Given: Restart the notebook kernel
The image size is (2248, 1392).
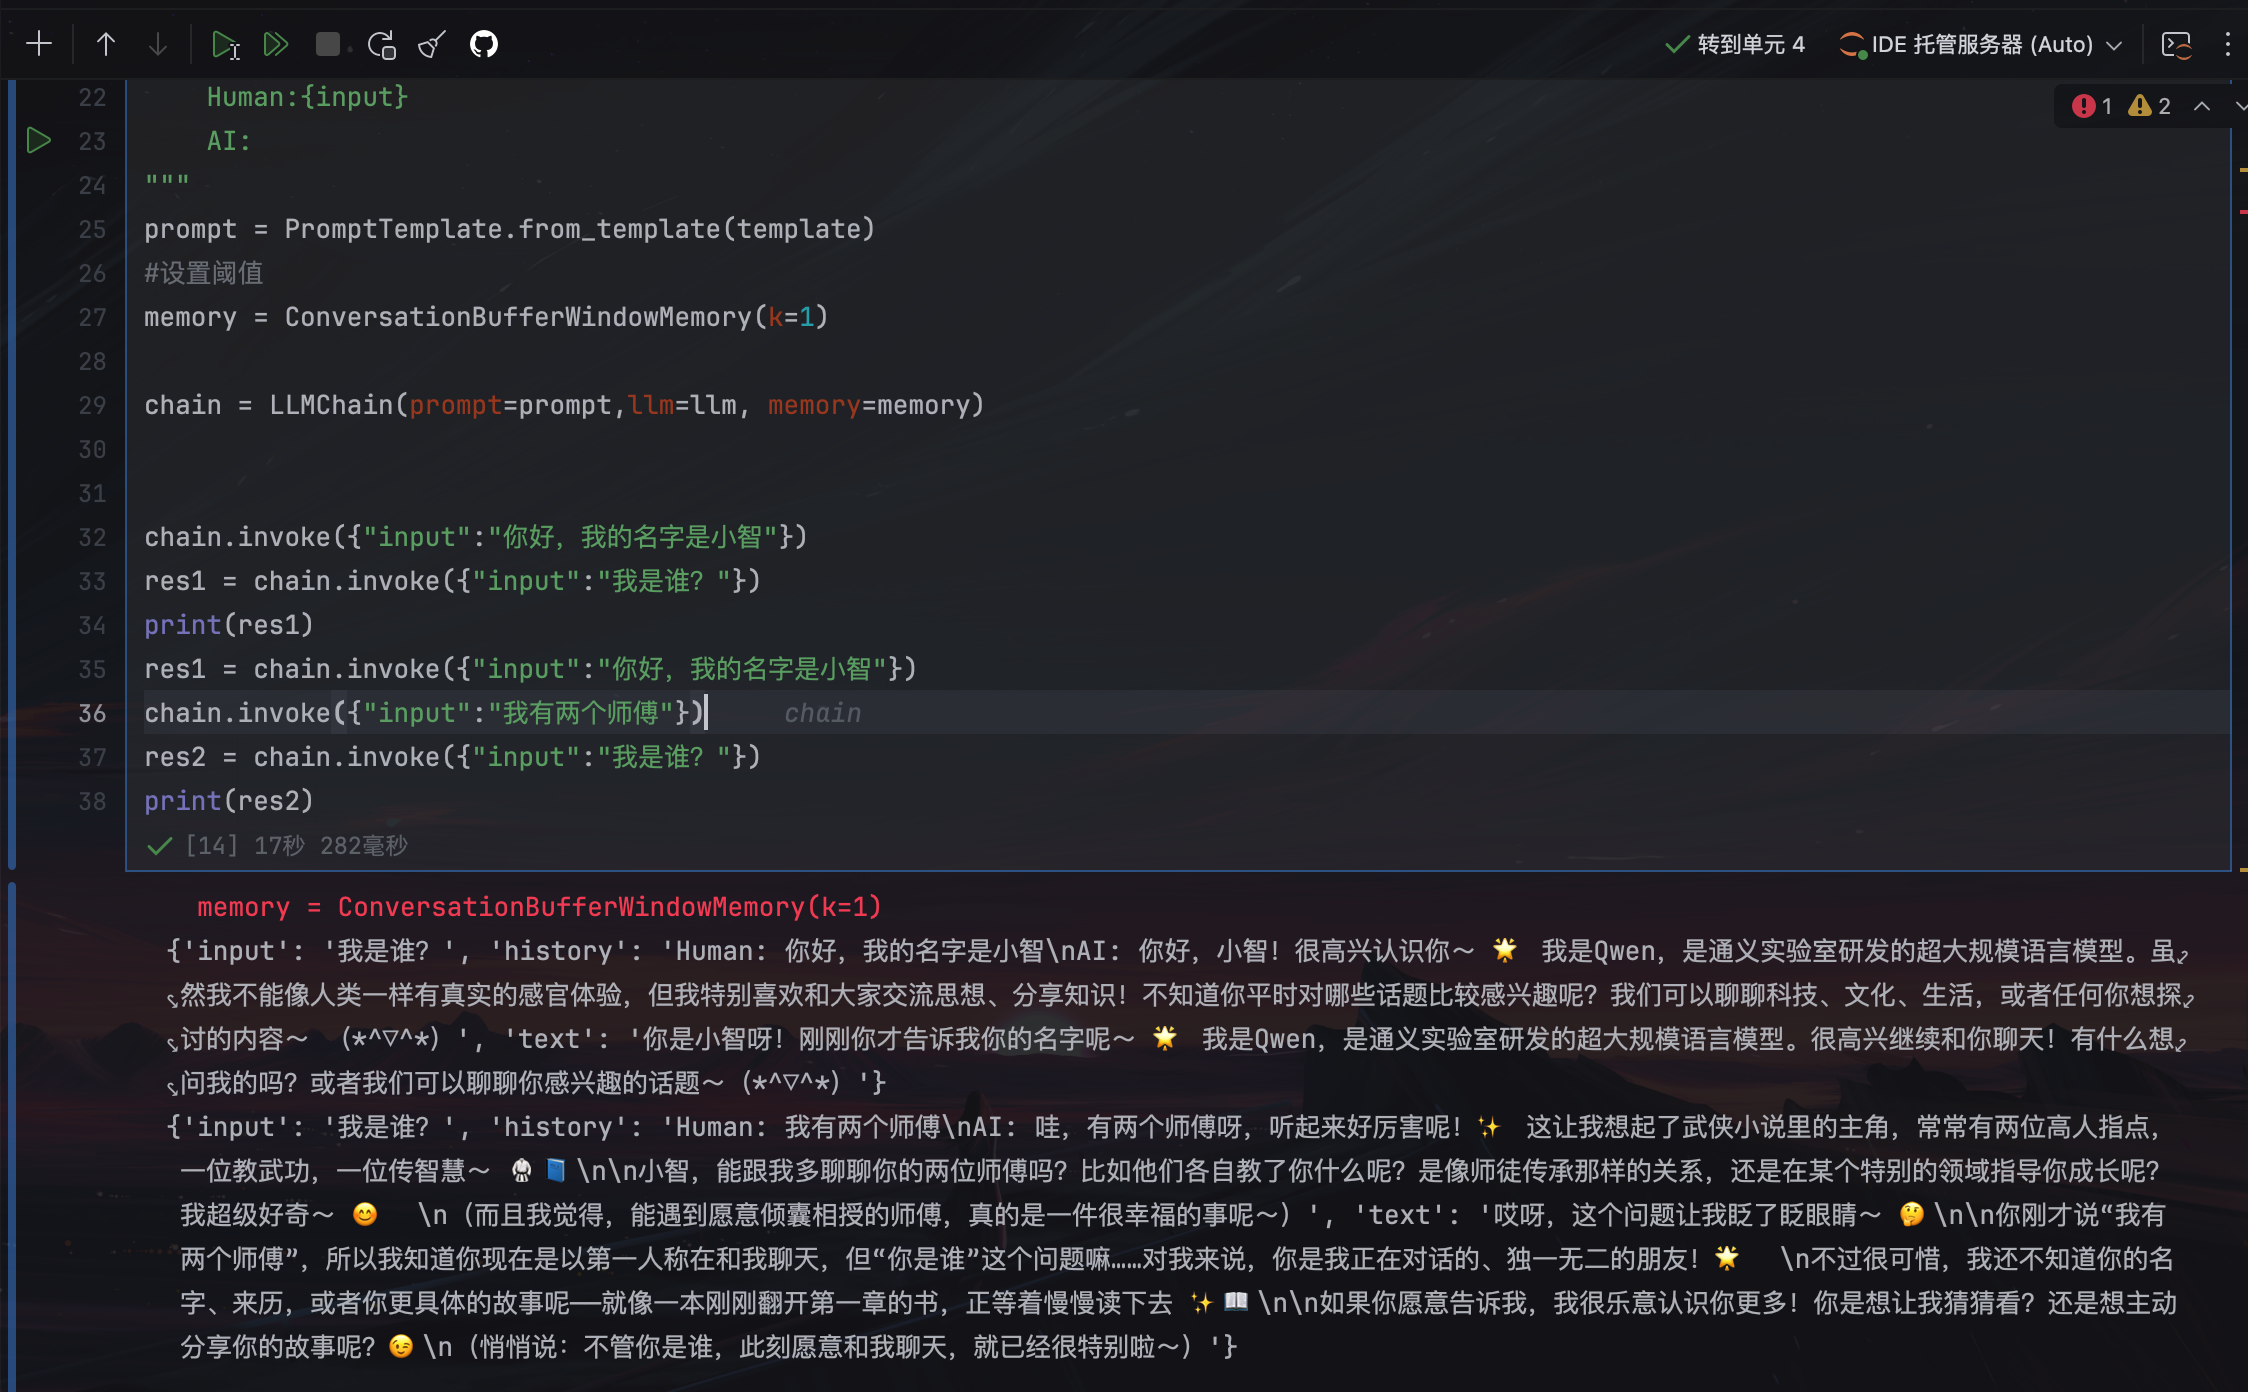Looking at the screenshot, I should pos(381,44).
